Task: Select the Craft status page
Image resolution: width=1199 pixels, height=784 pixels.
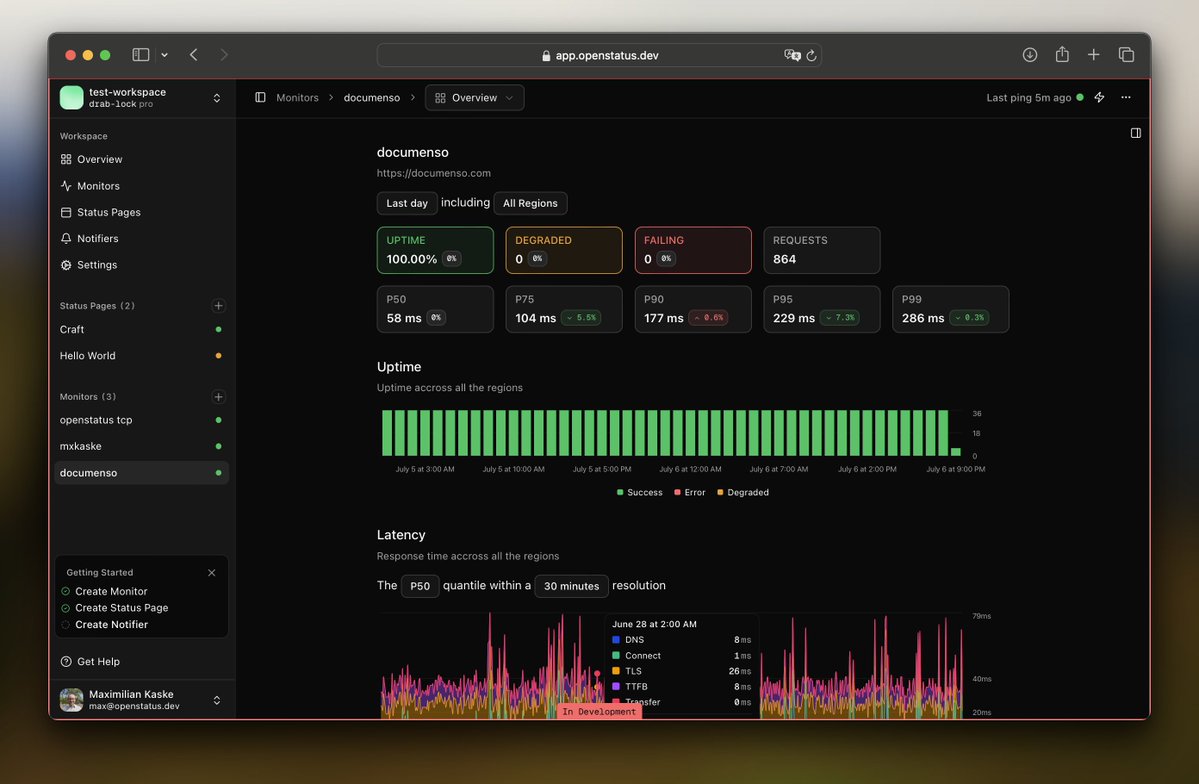Action: click(141, 330)
